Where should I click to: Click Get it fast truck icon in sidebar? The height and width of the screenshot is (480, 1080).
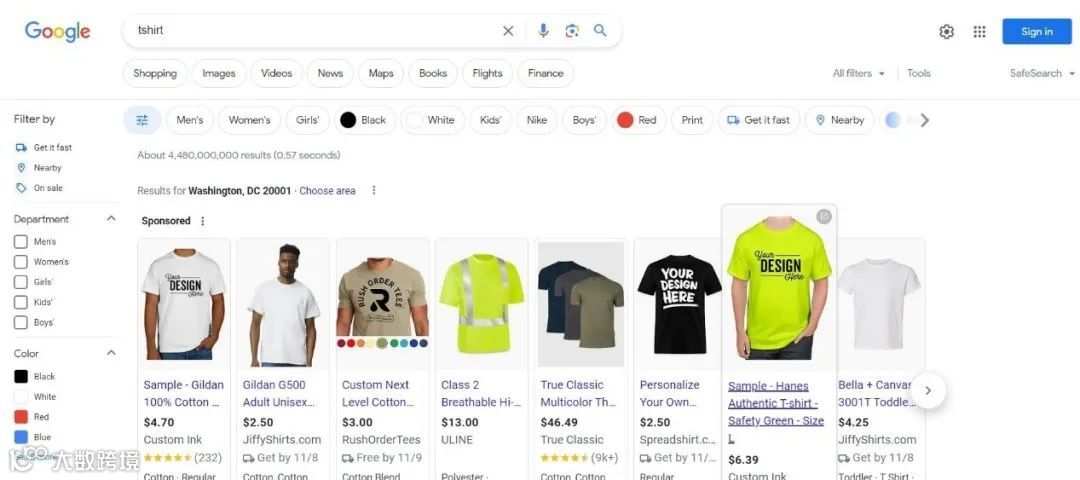[21, 147]
